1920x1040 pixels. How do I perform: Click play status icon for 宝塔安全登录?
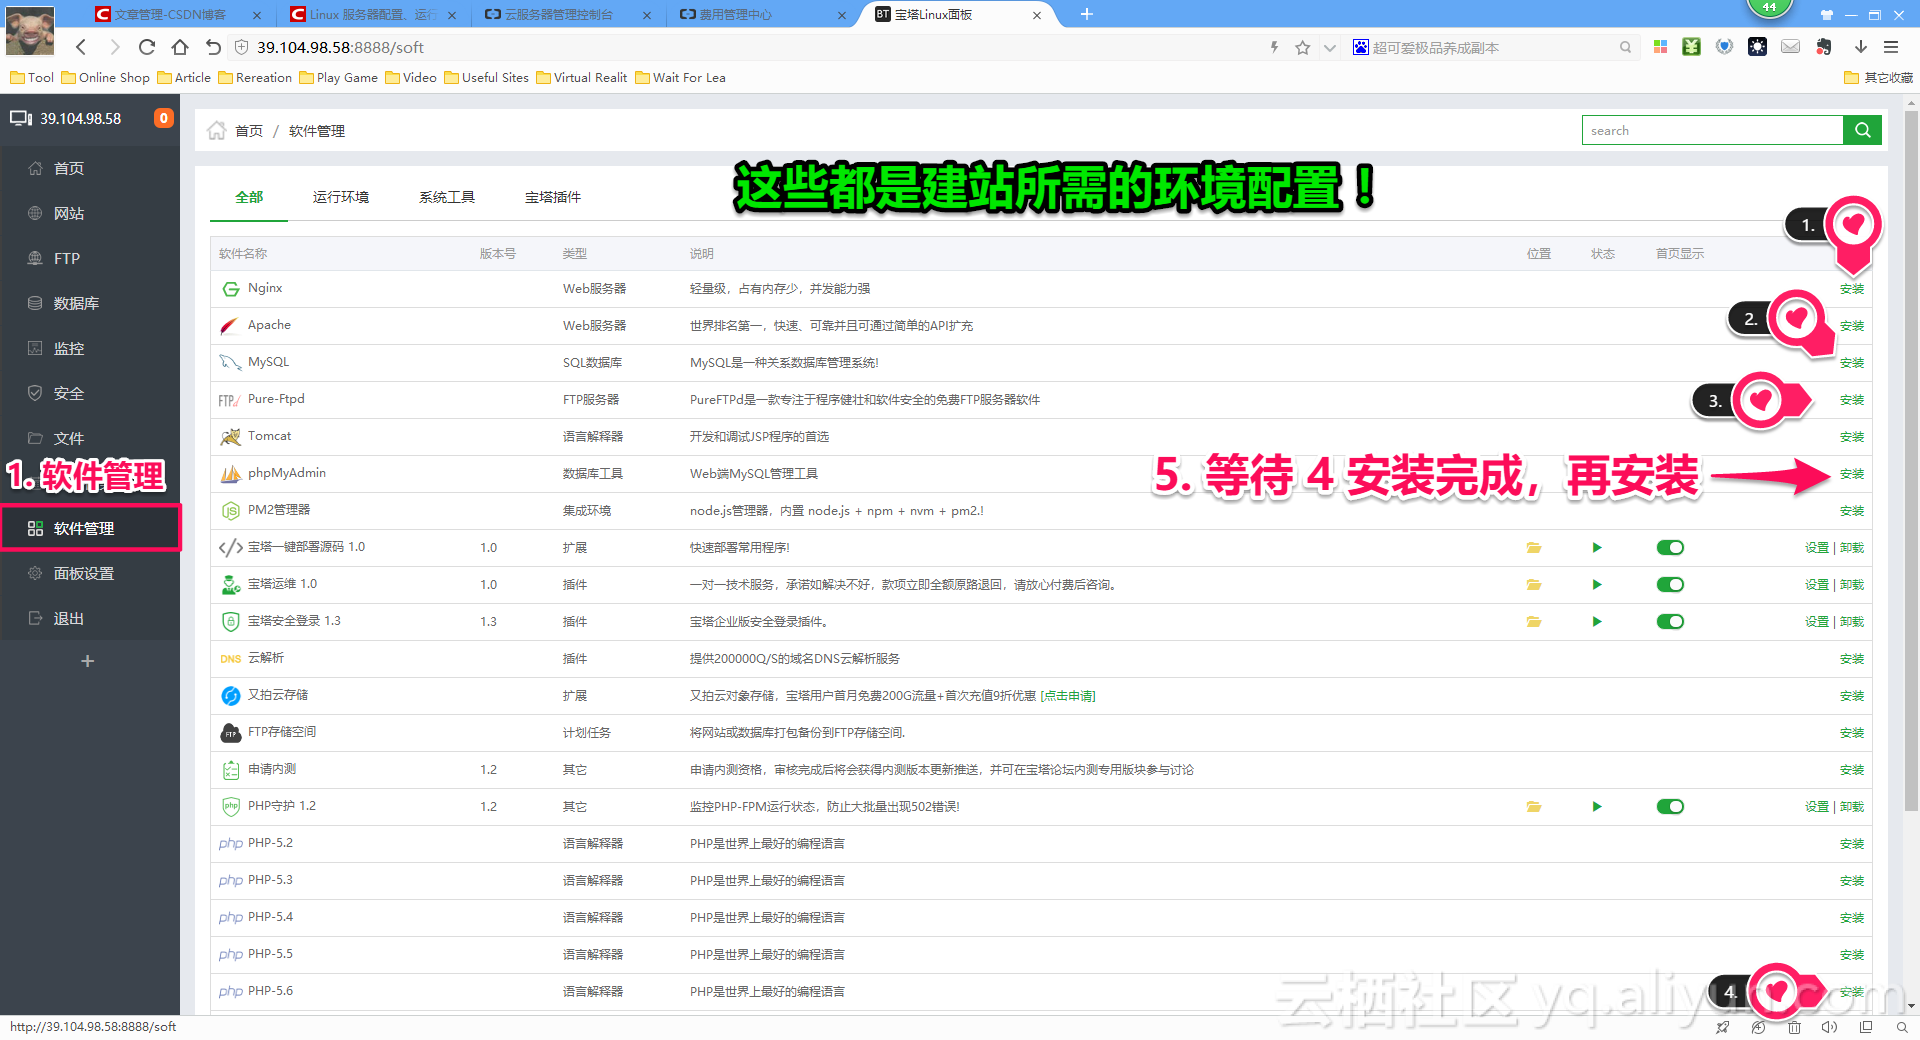pos(1597,622)
